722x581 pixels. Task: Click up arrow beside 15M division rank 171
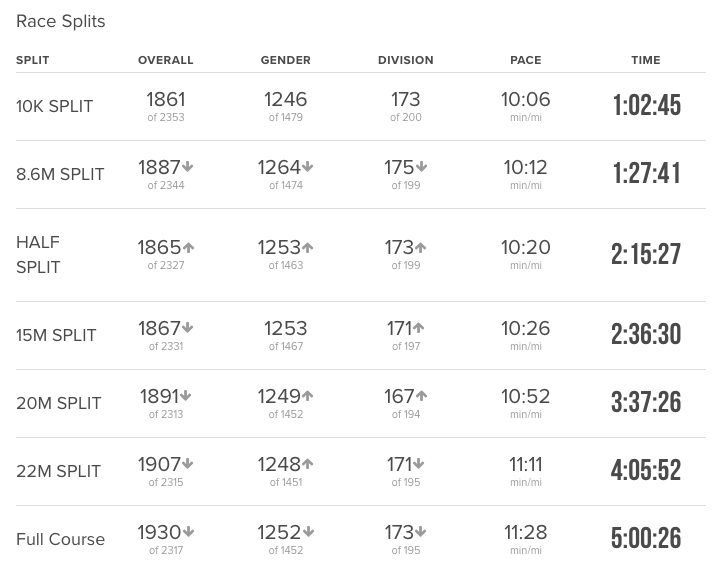418,329
